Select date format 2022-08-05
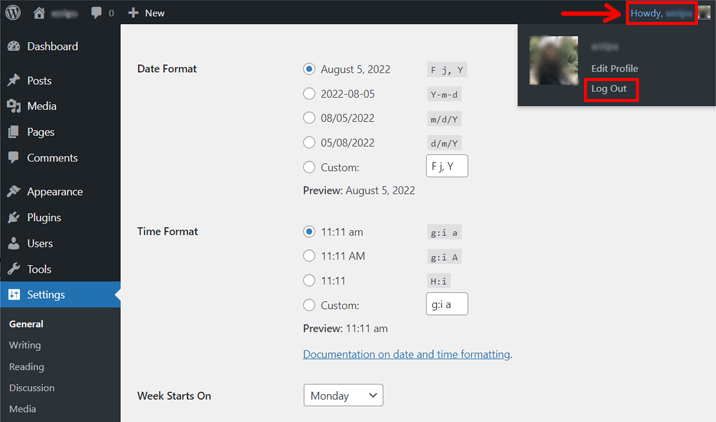The height and width of the screenshot is (422, 716). [309, 94]
